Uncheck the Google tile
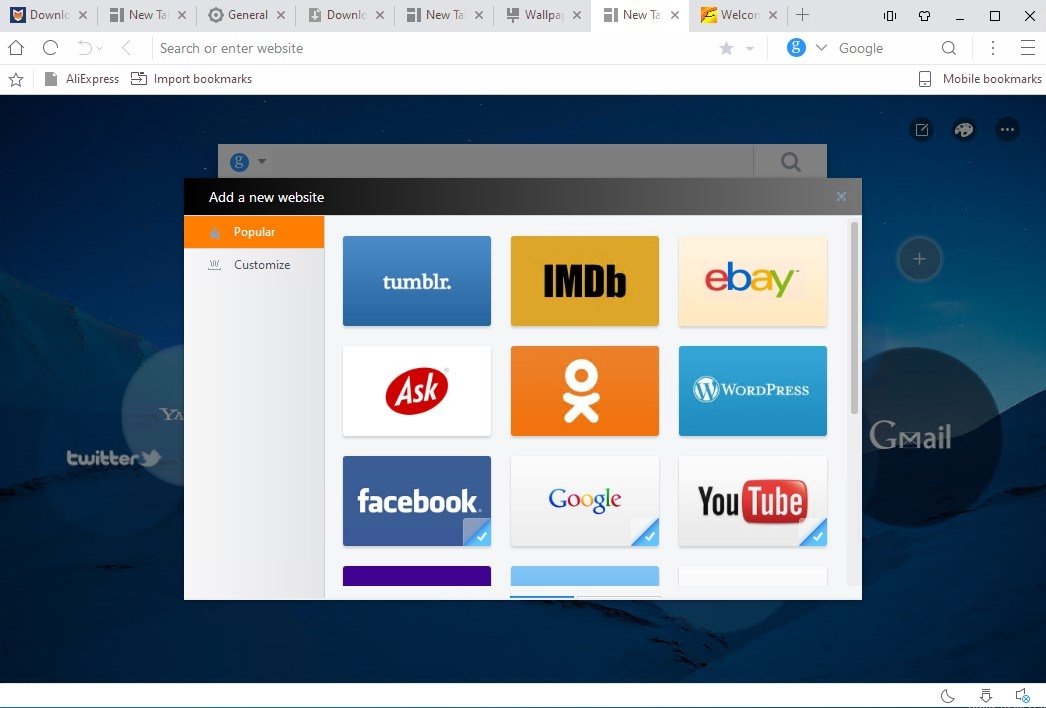Viewport: 1046px width, 708px height. coord(585,501)
